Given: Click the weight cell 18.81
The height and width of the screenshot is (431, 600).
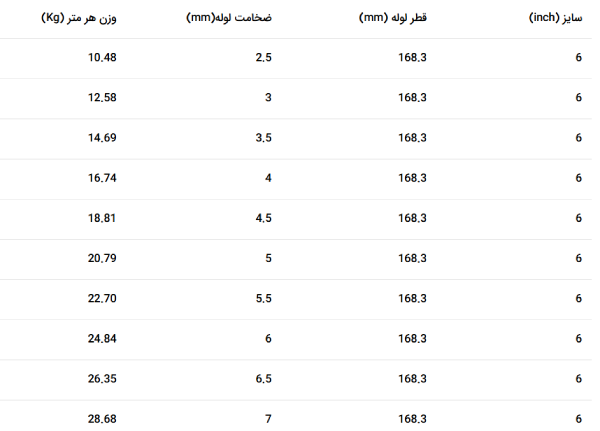Looking at the screenshot, I should 102,218.
